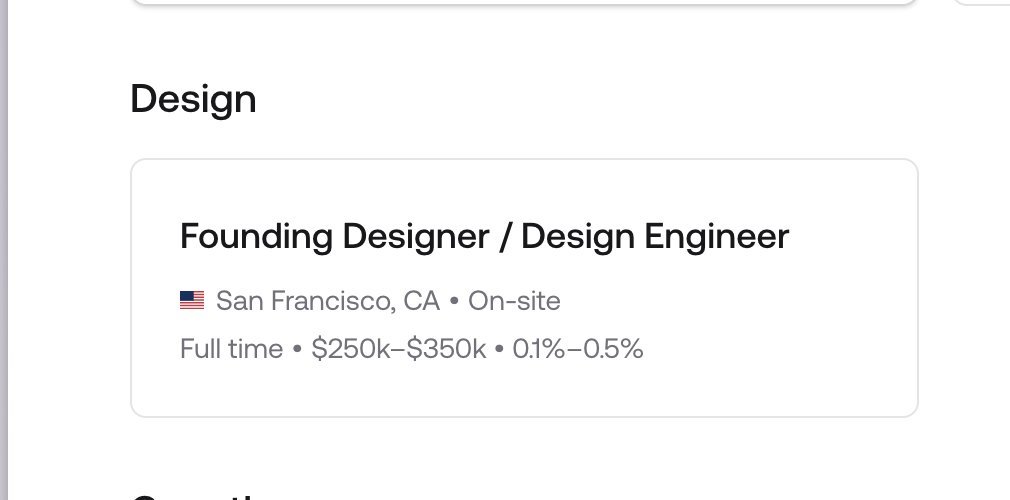Click the $250k–$350k salary range

coord(399,349)
